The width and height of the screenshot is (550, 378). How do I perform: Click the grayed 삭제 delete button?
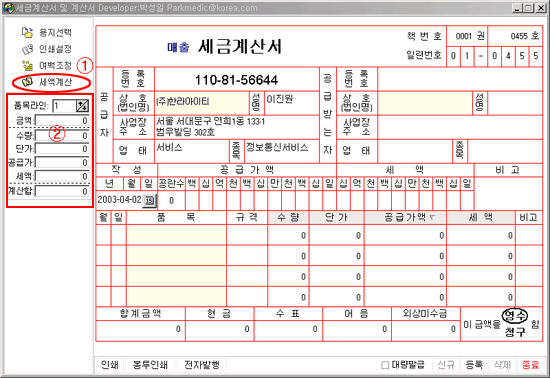(x=502, y=365)
